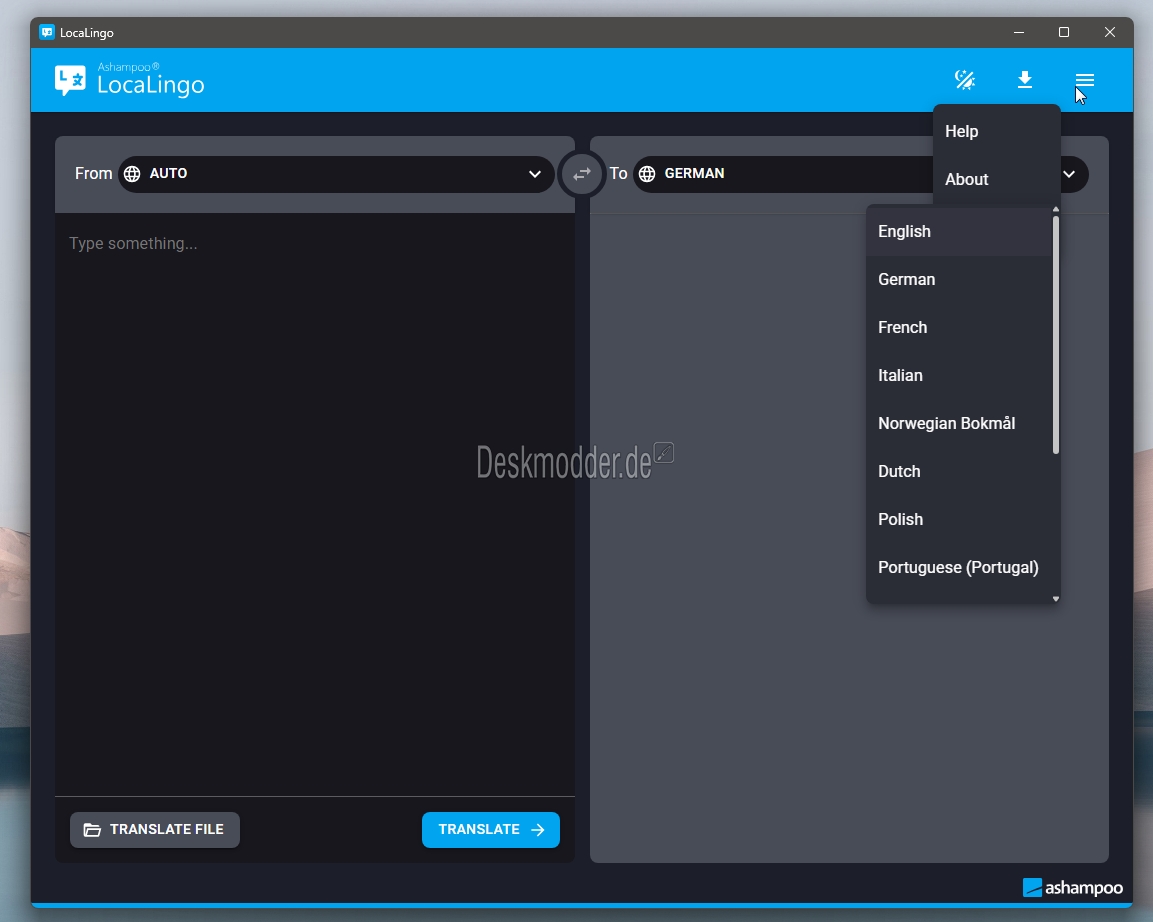Click the globe icon beside GERMAN
1153x922 pixels.
click(x=647, y=174)
